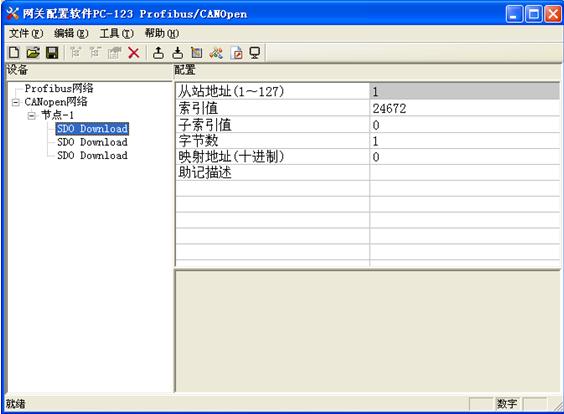The height and width of the screenshot is (414, 564).
Task: Click the download configuration arrow icon
Action: tap(177, 53)
